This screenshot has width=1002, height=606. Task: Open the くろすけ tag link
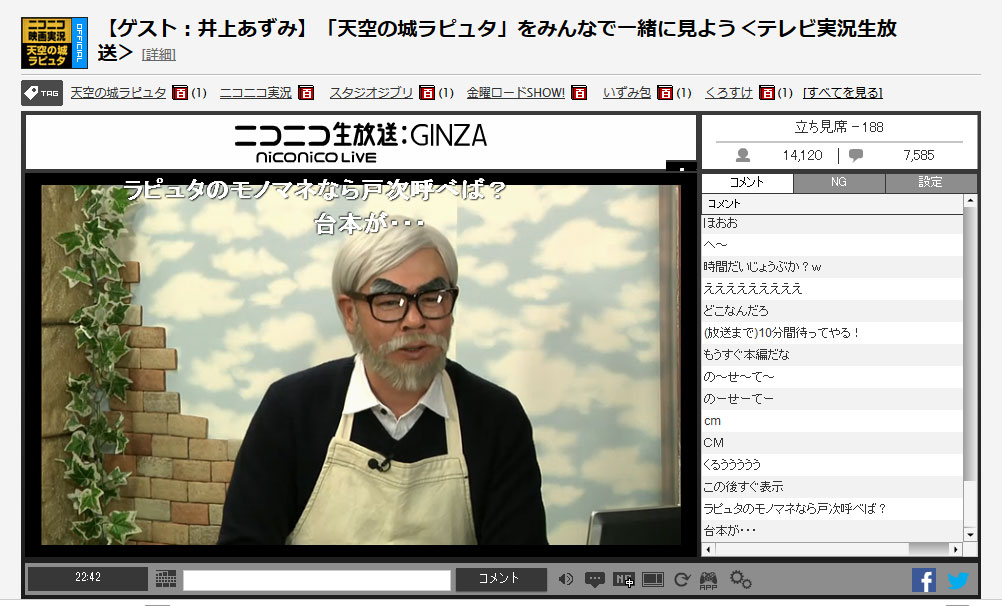729,93
